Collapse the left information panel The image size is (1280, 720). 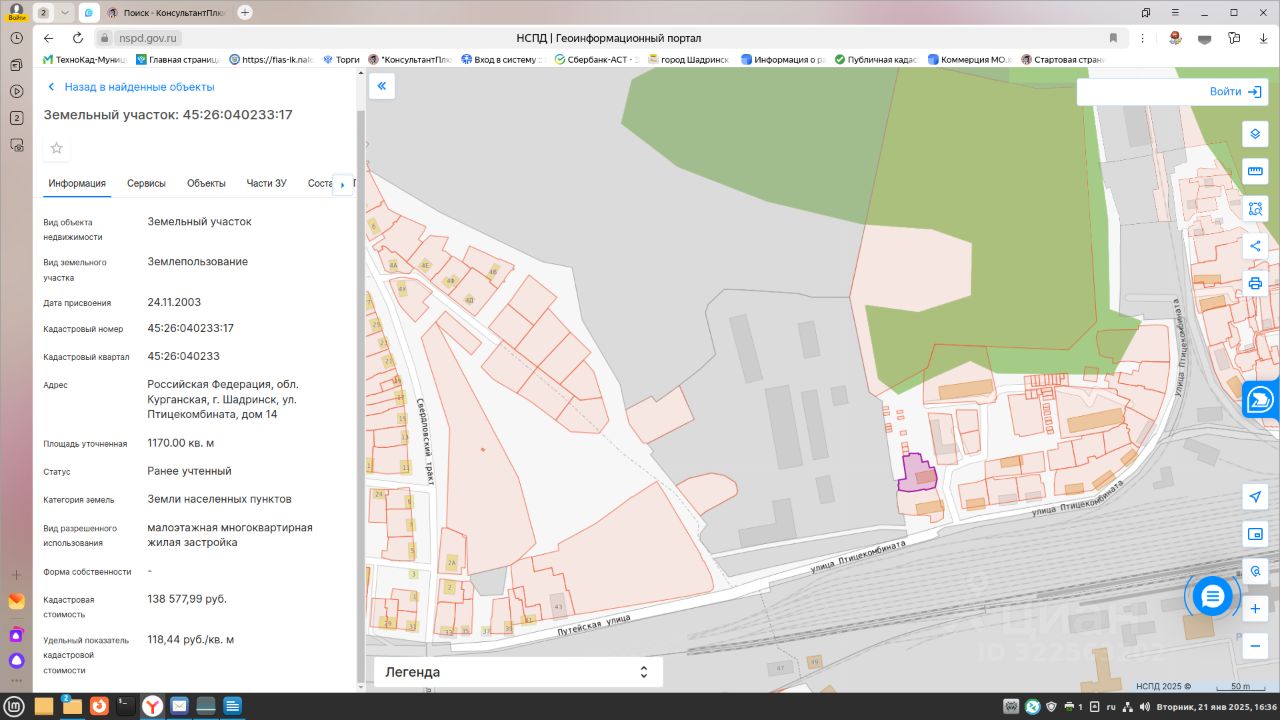click(x=381, y=86)
